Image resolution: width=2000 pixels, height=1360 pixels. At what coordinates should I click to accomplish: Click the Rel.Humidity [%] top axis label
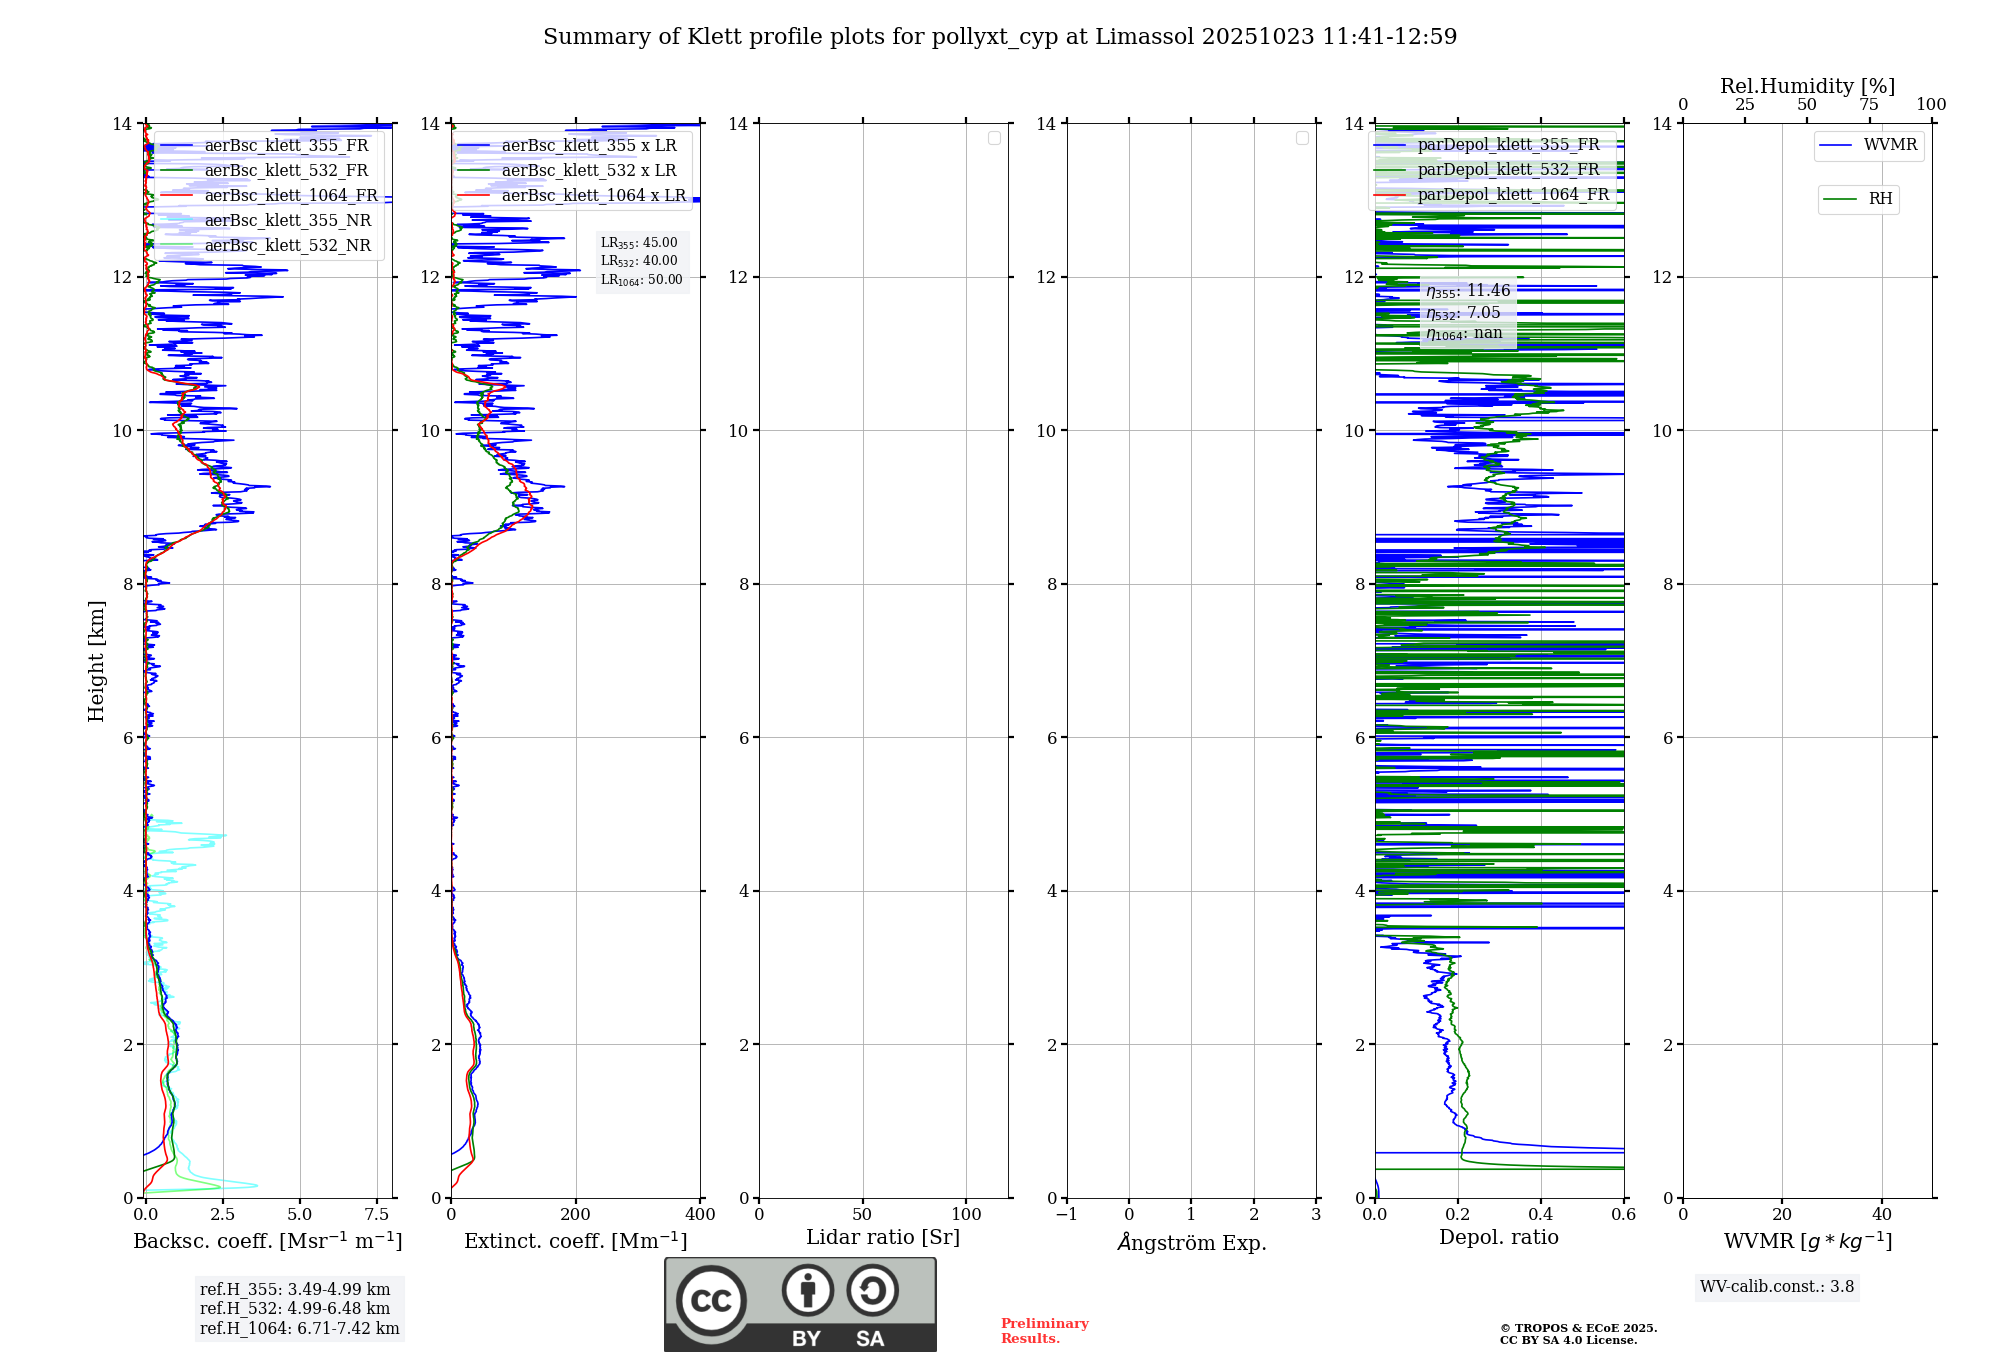click(1807, 86)
